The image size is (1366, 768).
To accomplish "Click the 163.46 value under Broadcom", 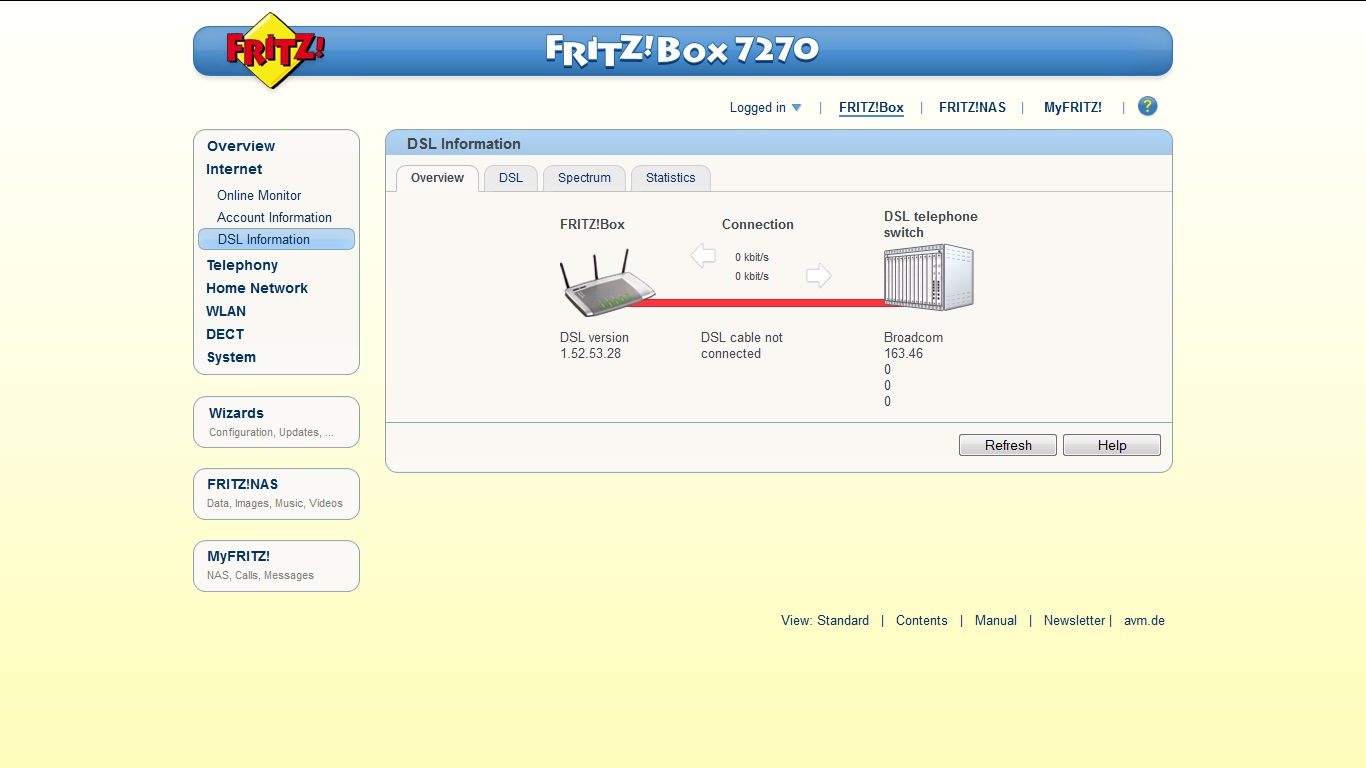I will tap(903, 354).
